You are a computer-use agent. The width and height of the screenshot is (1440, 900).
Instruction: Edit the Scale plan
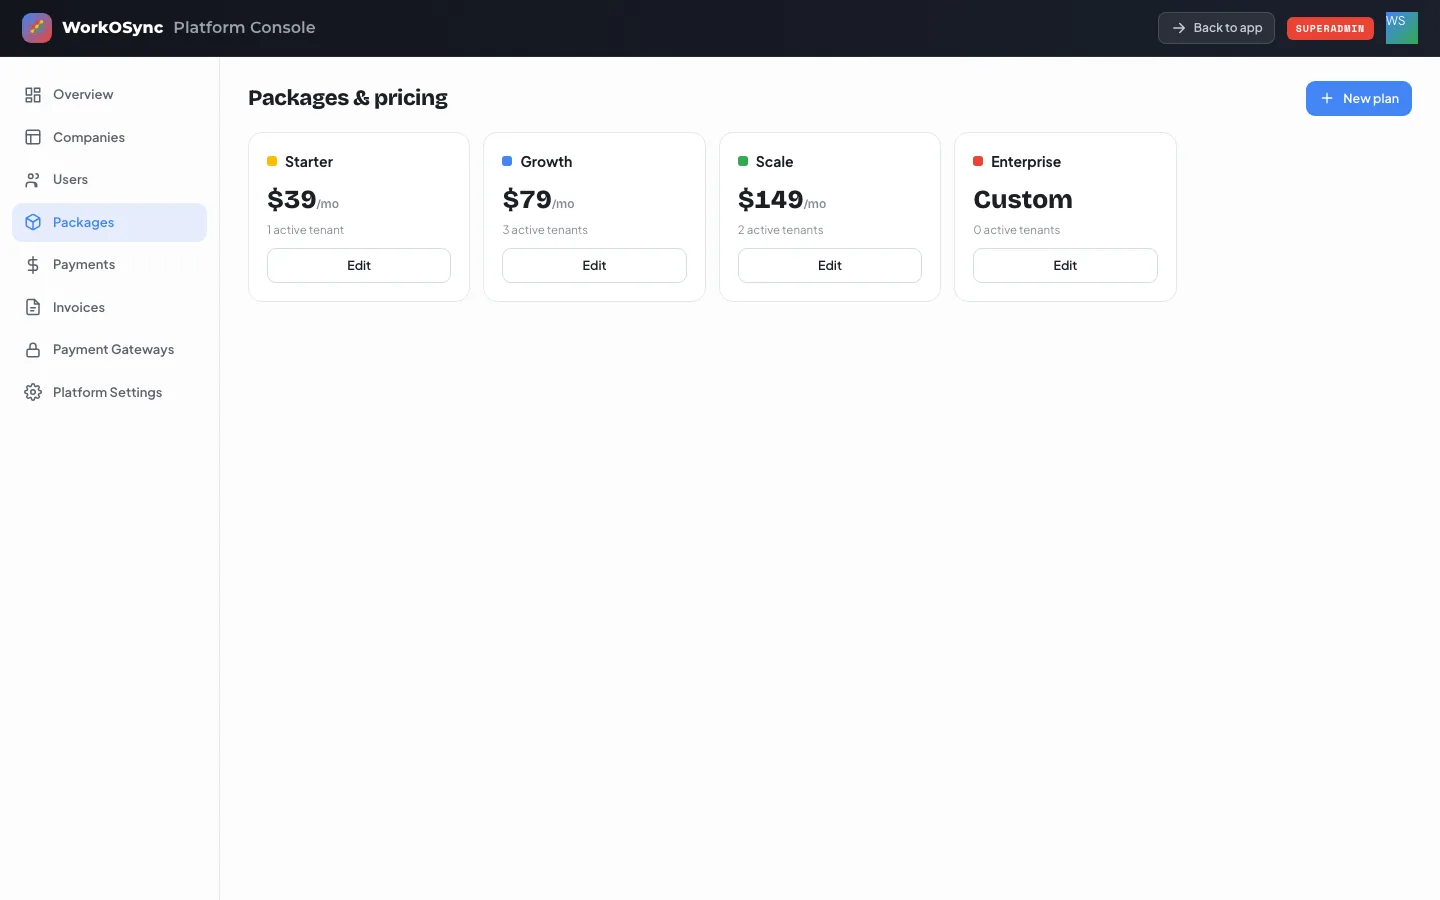click(x=830, y=265)
